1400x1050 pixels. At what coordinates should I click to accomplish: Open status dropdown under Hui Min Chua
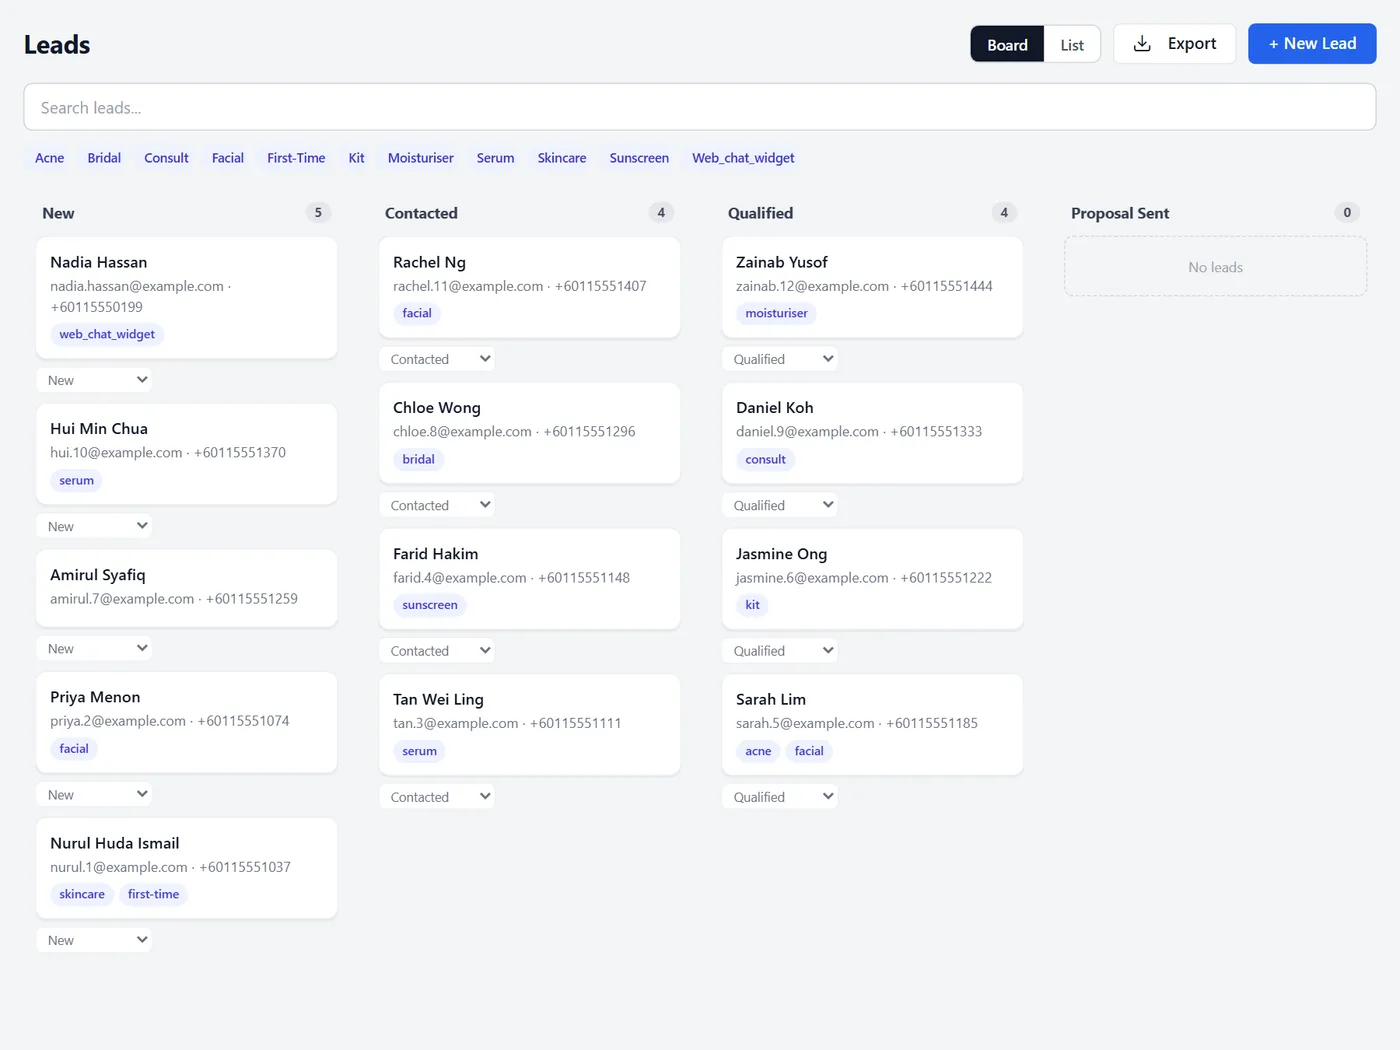[94, 526]
